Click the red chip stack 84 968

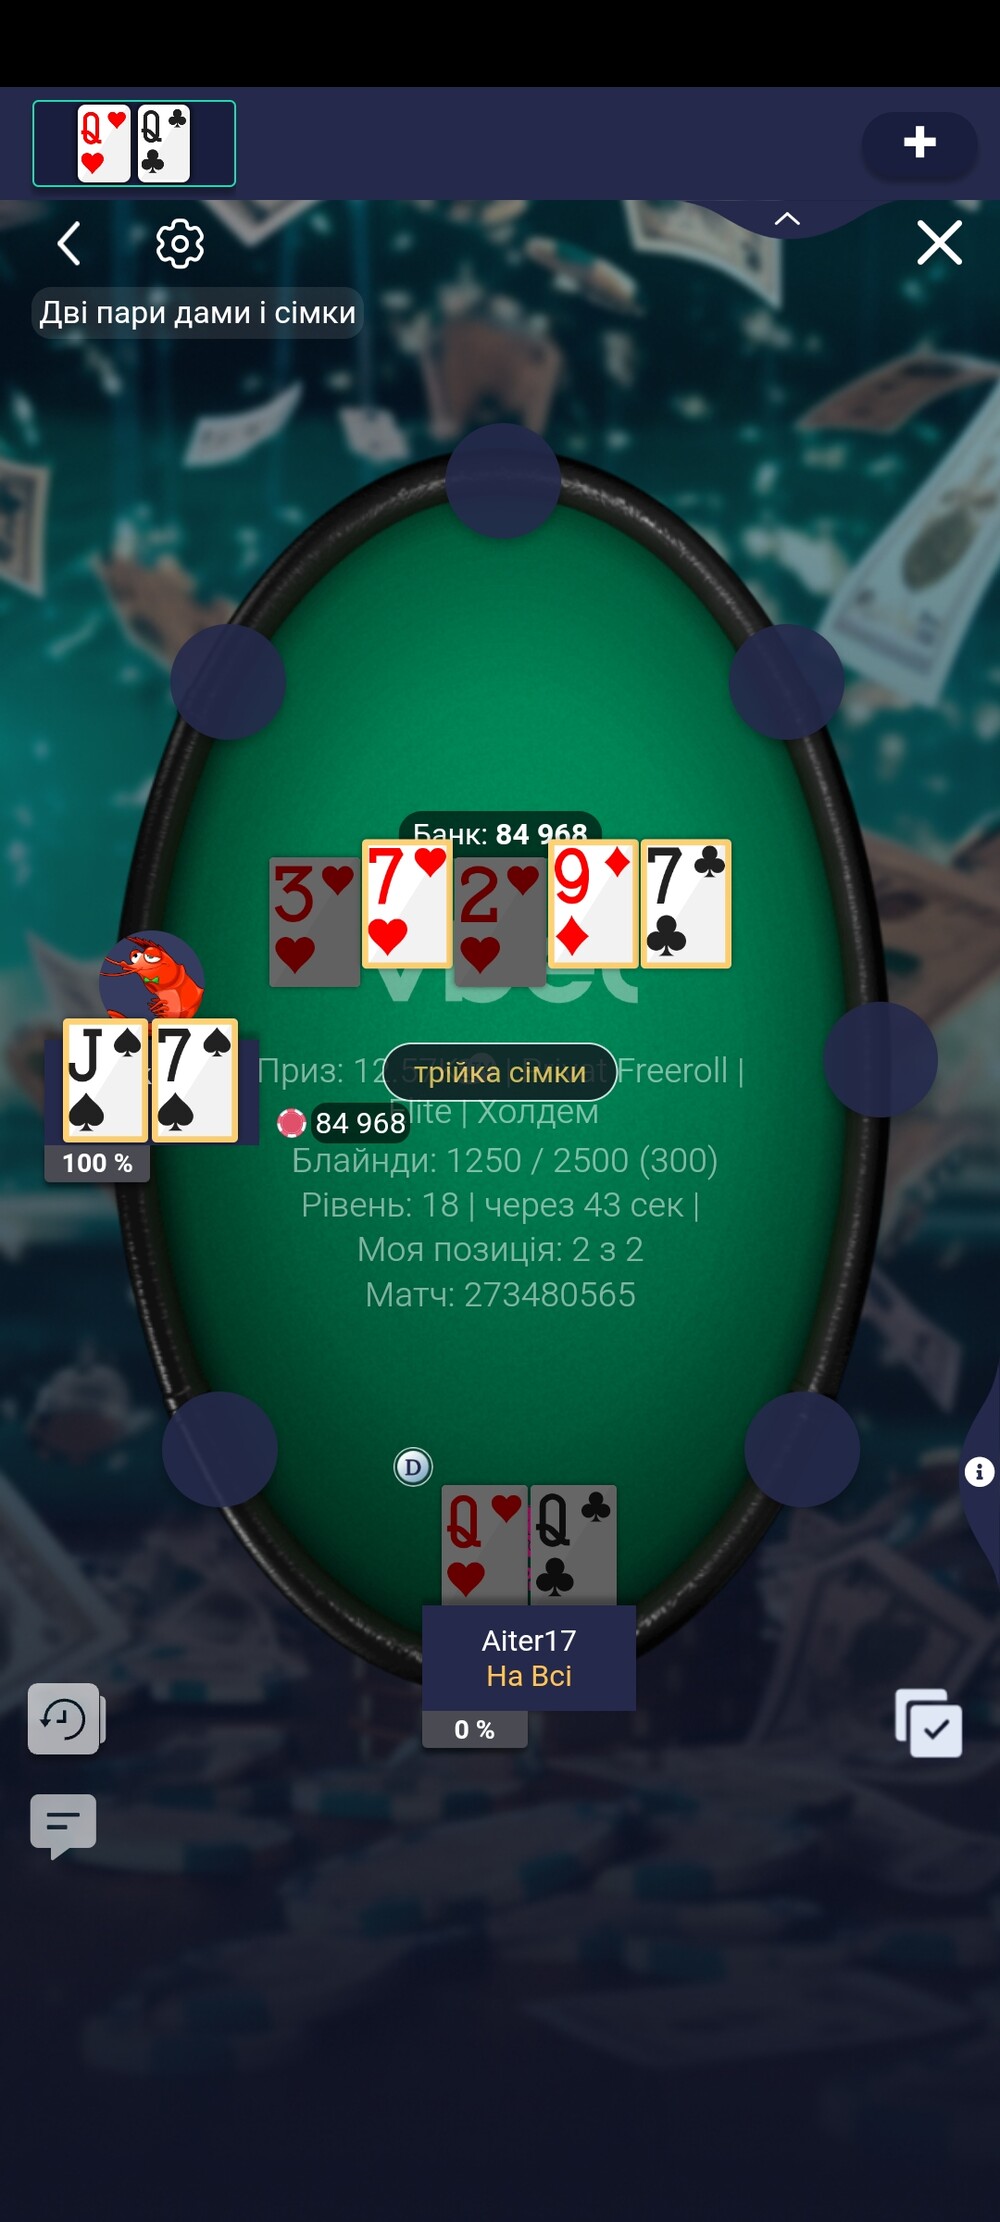click(343, 1123)
